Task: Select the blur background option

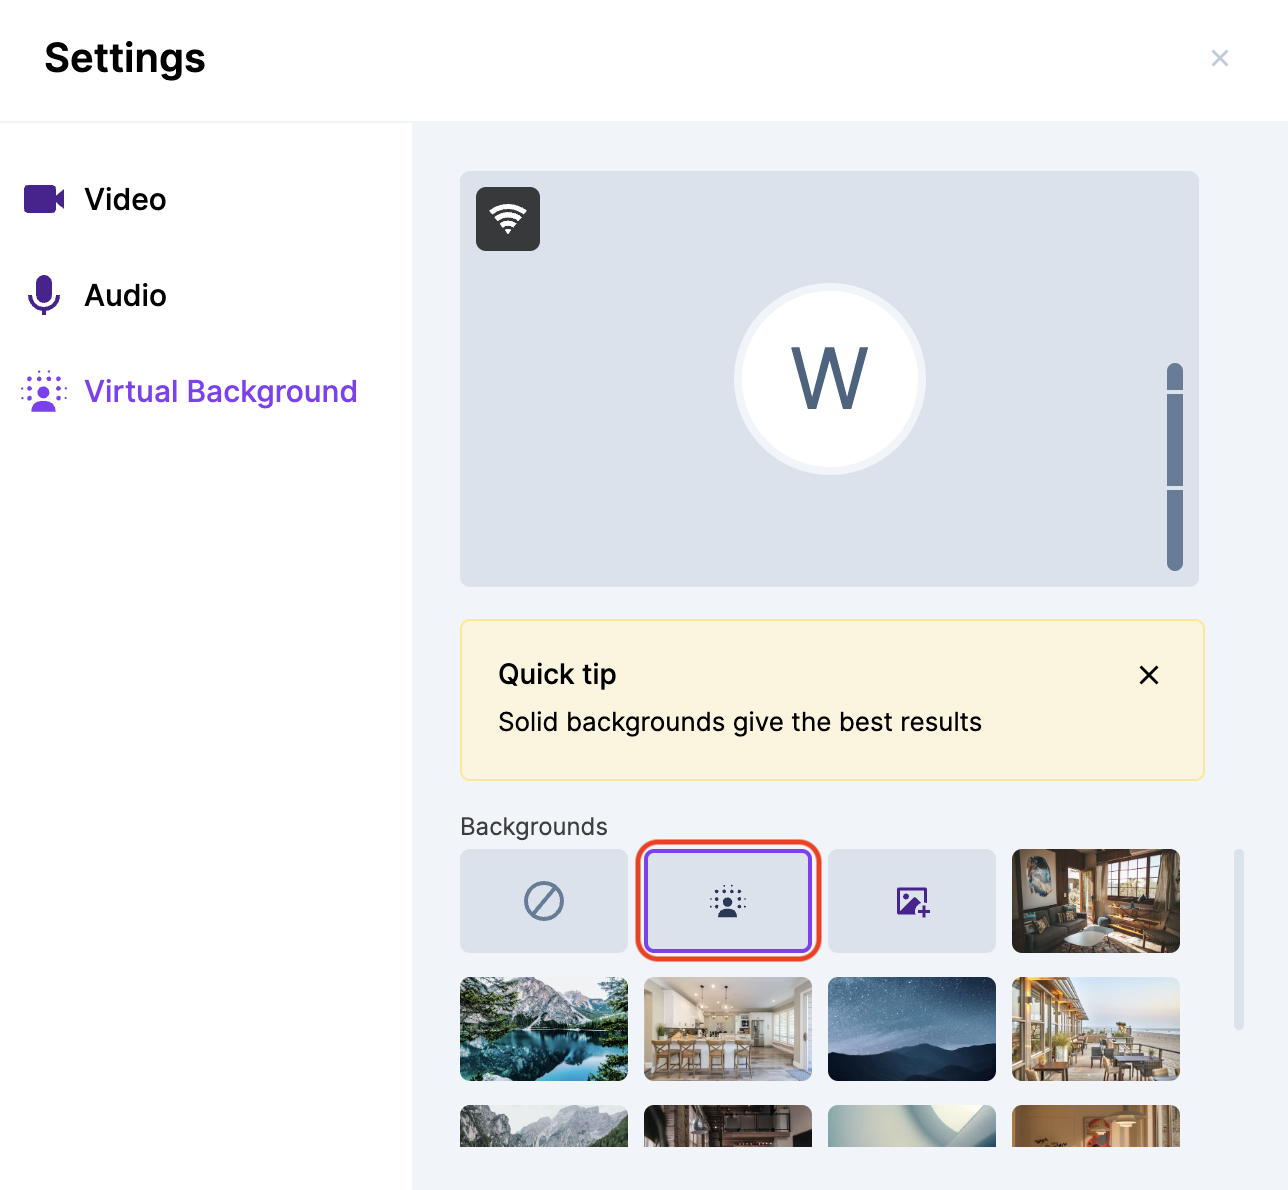Action: pos(727,901)
